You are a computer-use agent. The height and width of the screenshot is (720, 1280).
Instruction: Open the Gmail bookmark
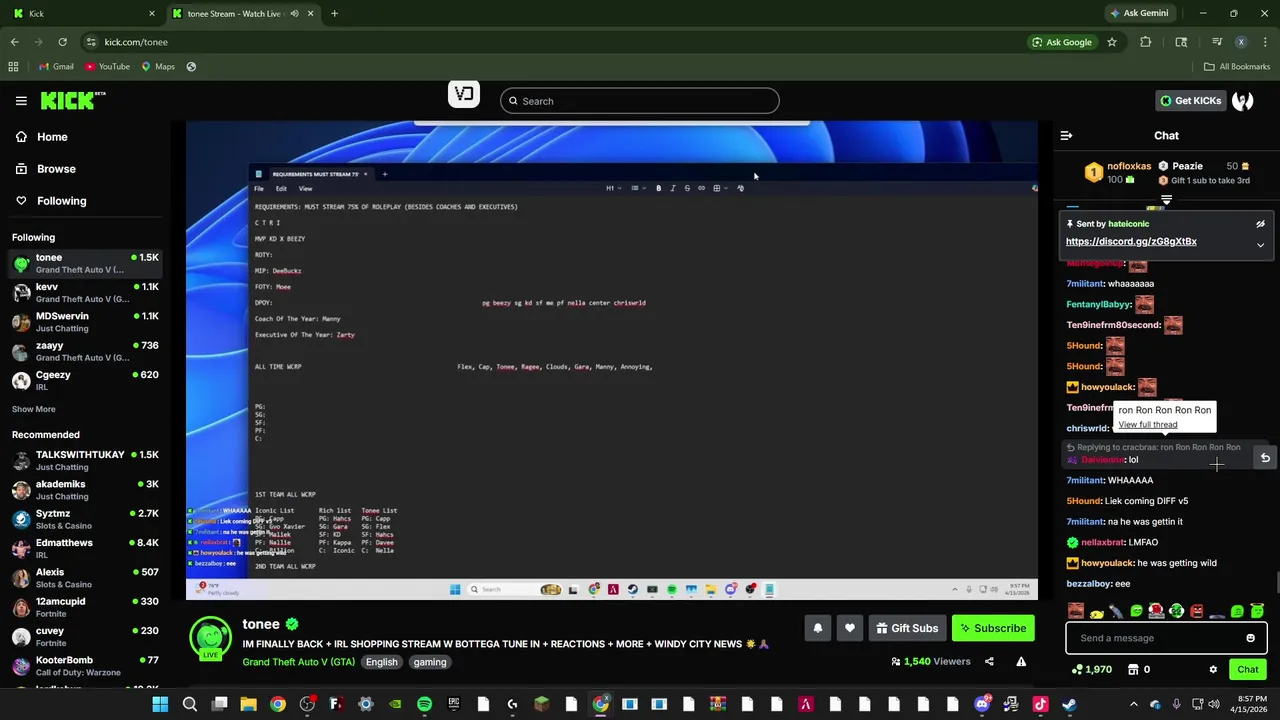click(x=56, y=66)
